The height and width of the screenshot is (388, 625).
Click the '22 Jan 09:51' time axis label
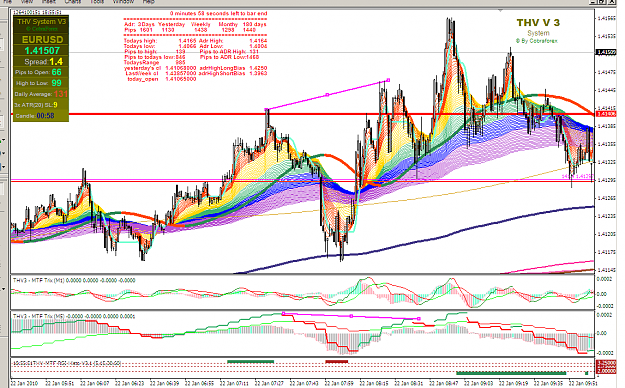[583, 383]
